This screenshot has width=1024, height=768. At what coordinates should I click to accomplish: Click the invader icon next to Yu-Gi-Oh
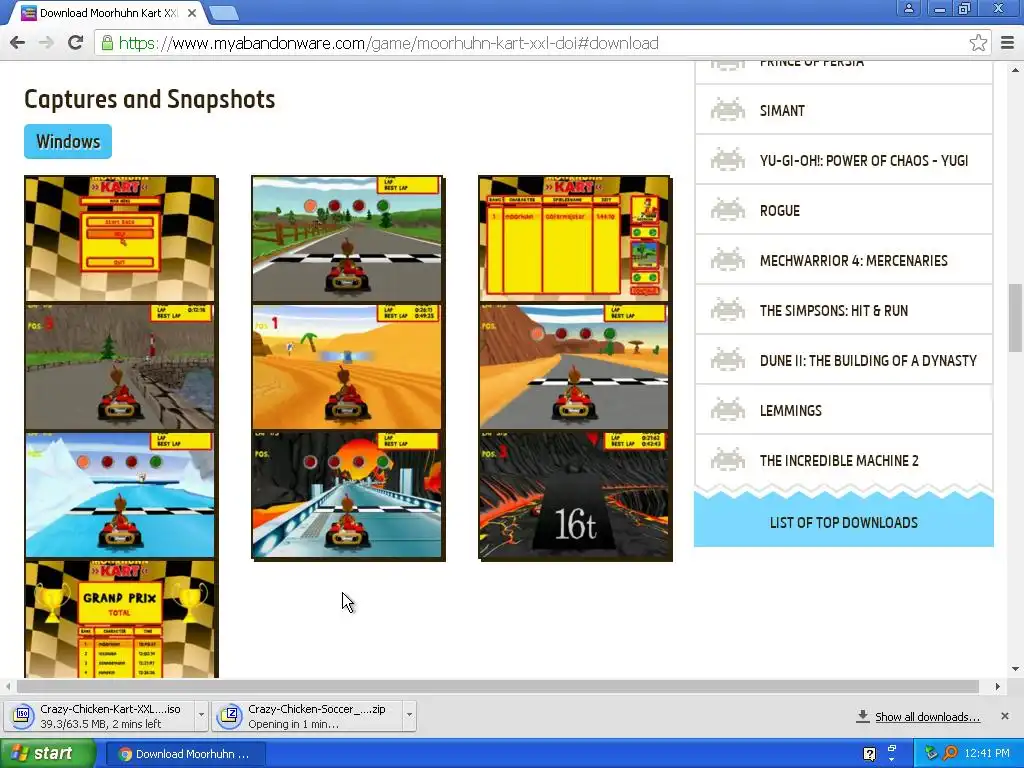point(728,159)
